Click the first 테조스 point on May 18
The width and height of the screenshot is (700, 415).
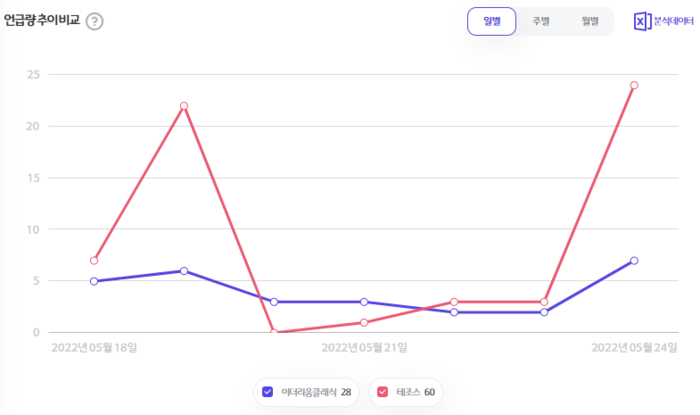(x=94, y=261)
